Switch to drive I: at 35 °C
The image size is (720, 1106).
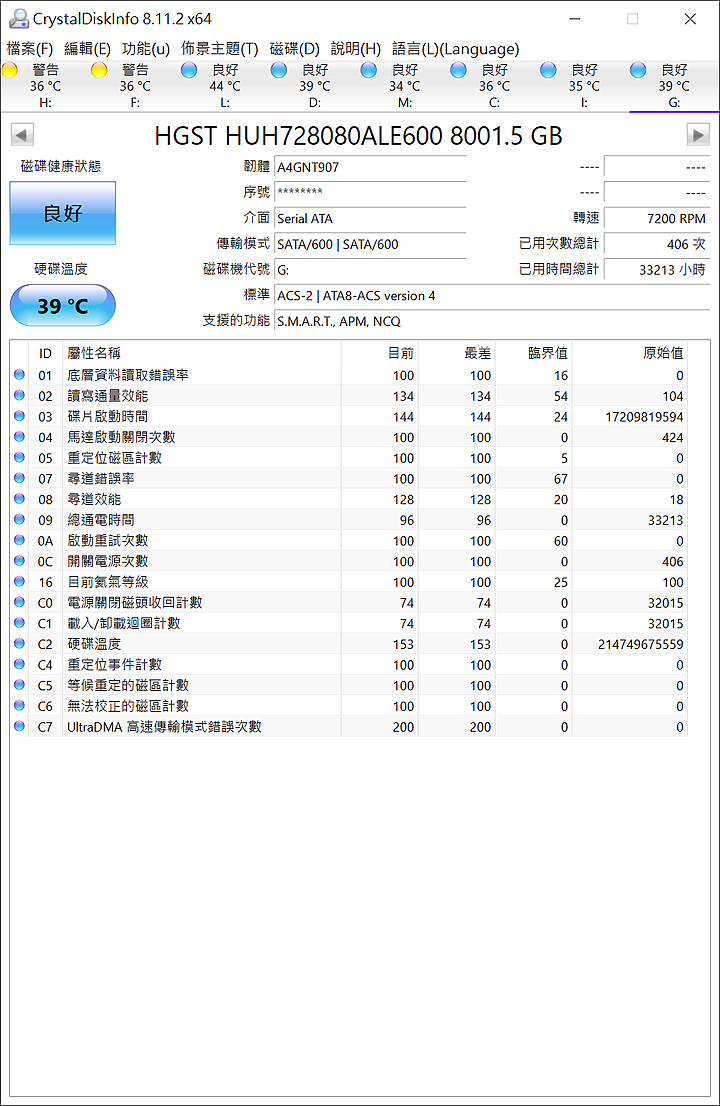click(584, 86)
